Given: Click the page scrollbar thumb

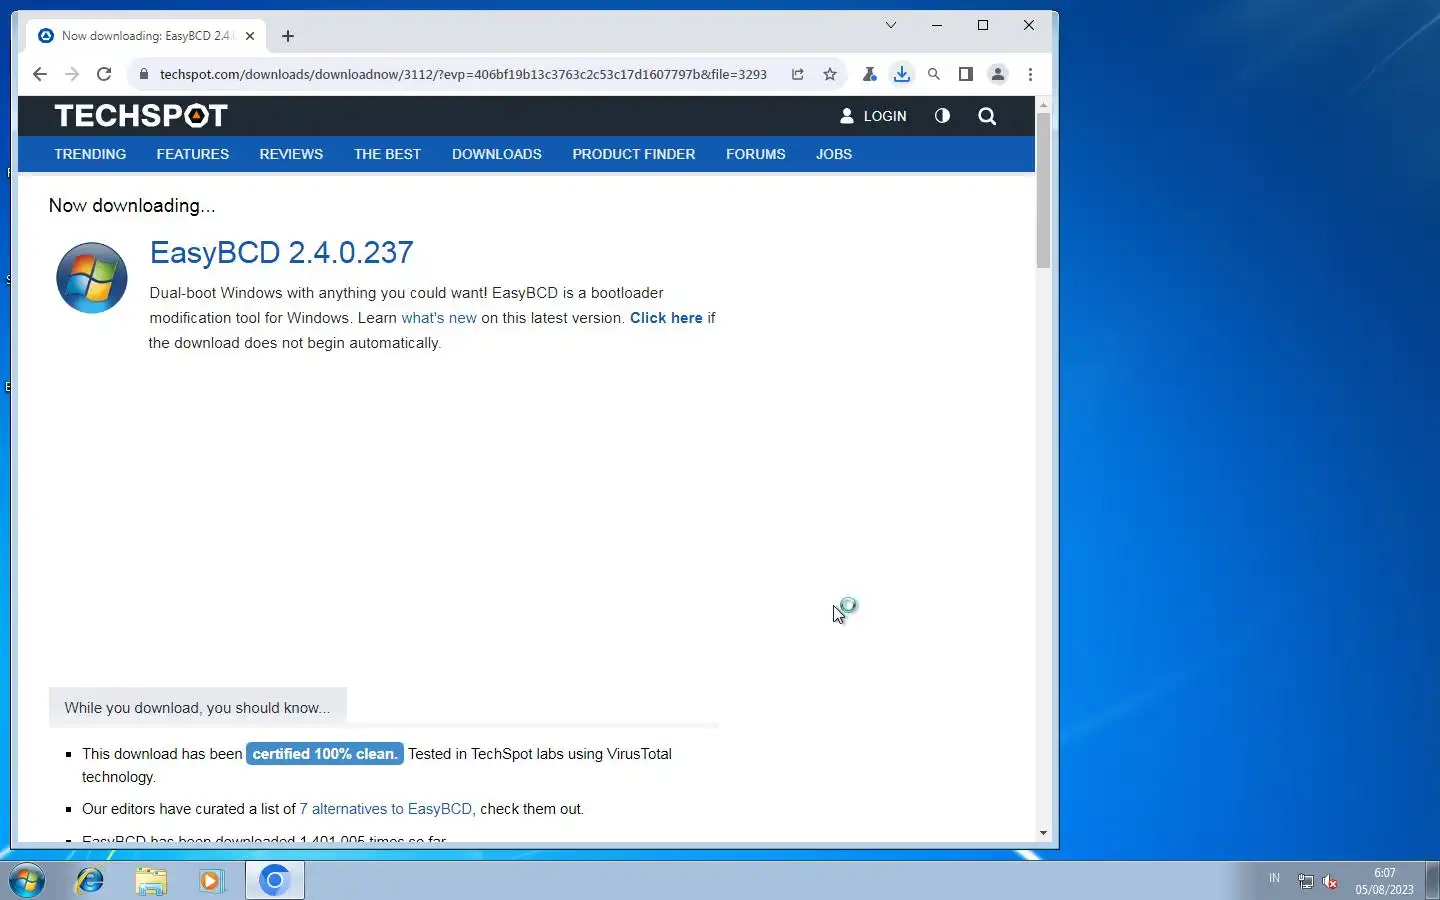Looking at the screenshot, I should tap(1043, 190).
